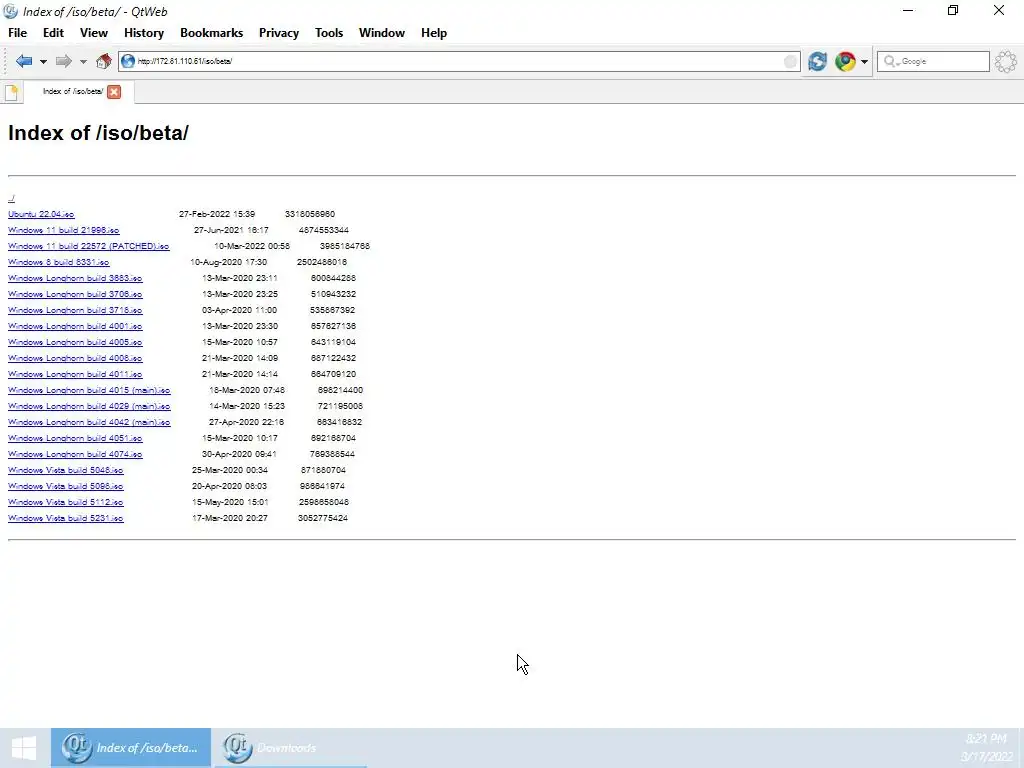Click the stop loading circle in address bar
This screenshot has width=1024, height=768.
point(790,61)
